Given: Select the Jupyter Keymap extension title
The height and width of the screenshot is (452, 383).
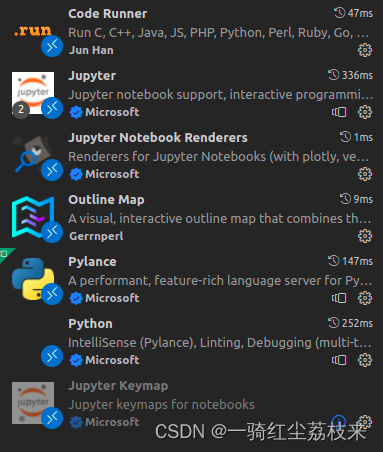Looking at the screenshot, I should 118,386.
